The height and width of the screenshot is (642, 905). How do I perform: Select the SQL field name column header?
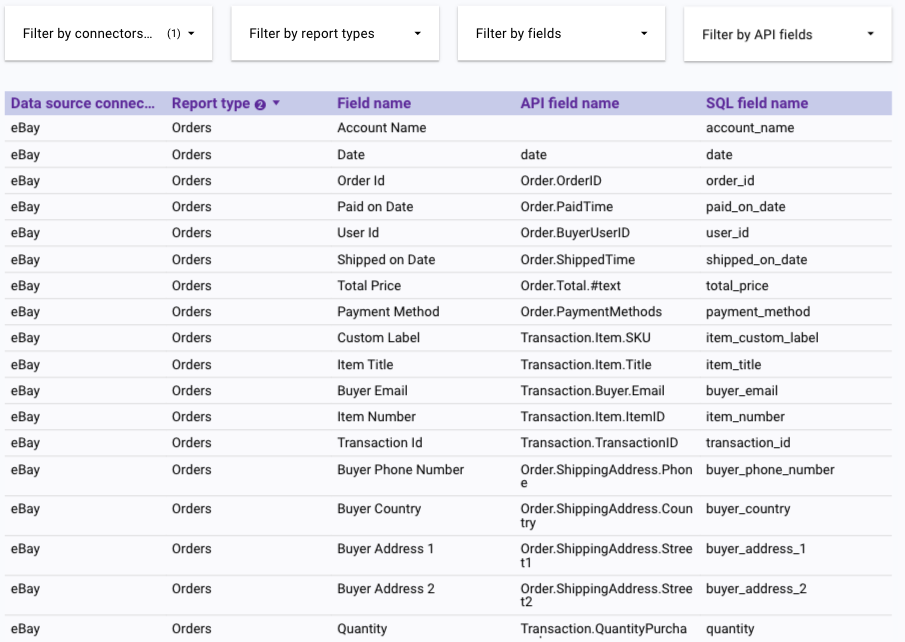tap(755, 103)
